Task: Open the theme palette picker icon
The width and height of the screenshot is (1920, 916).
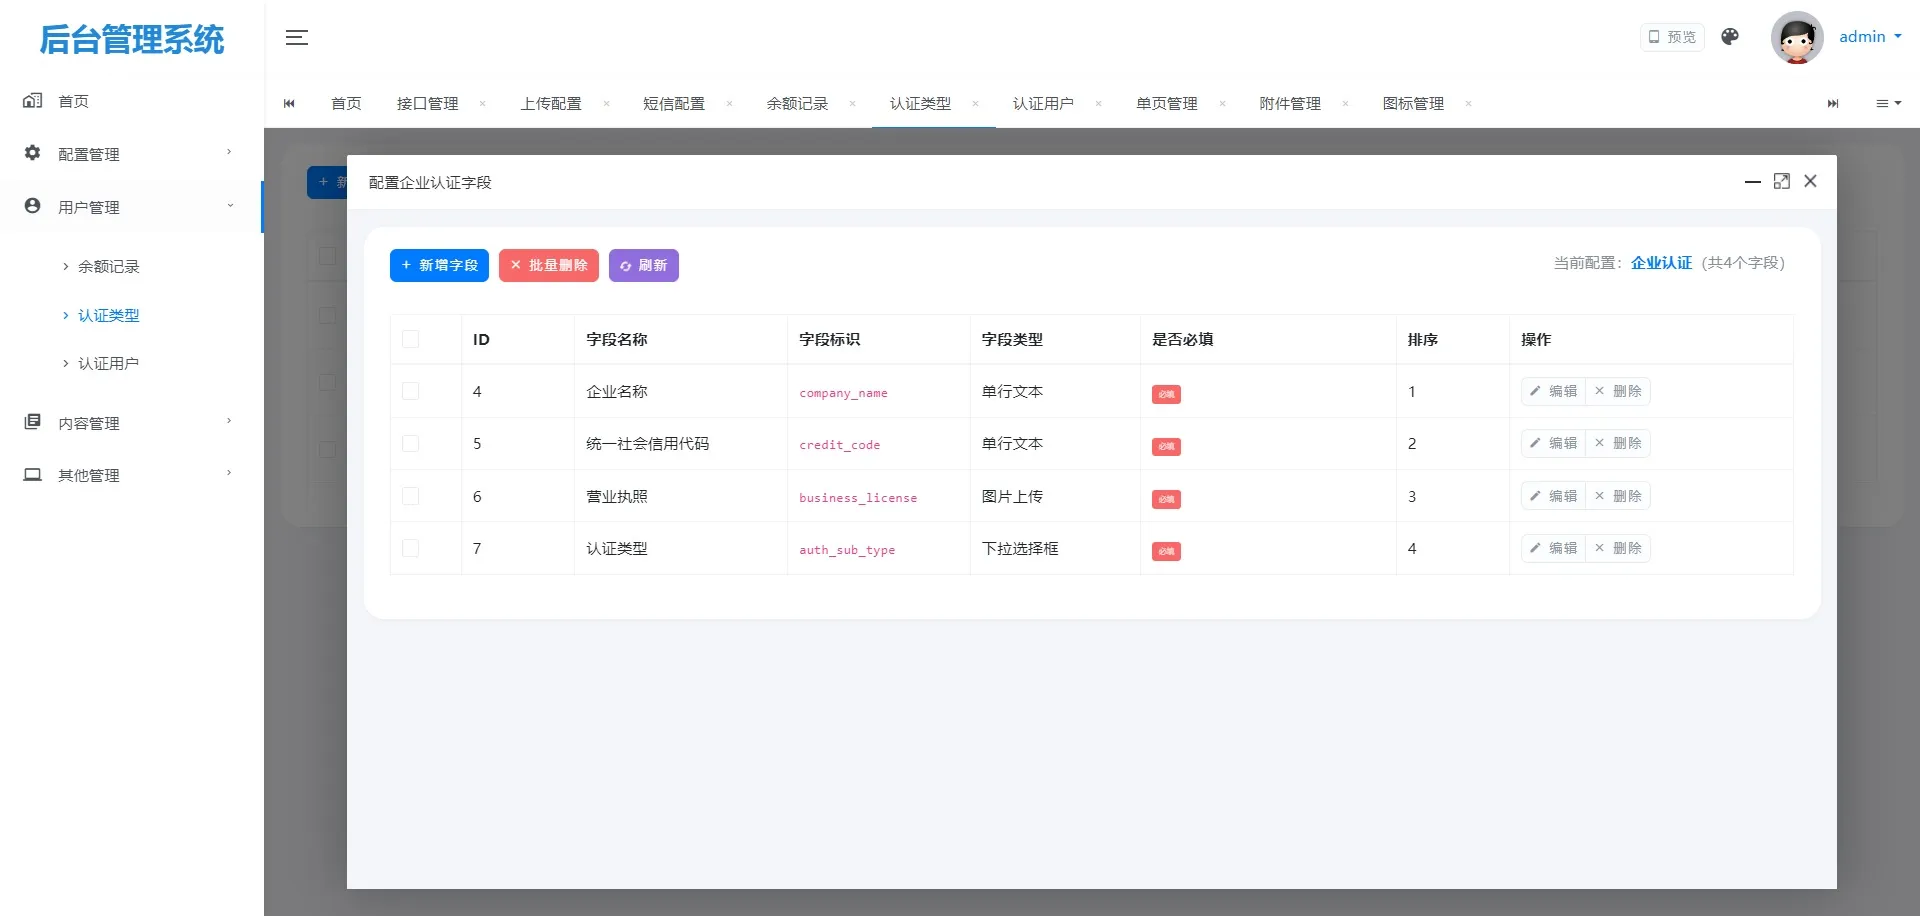Action: [1729, 37]
